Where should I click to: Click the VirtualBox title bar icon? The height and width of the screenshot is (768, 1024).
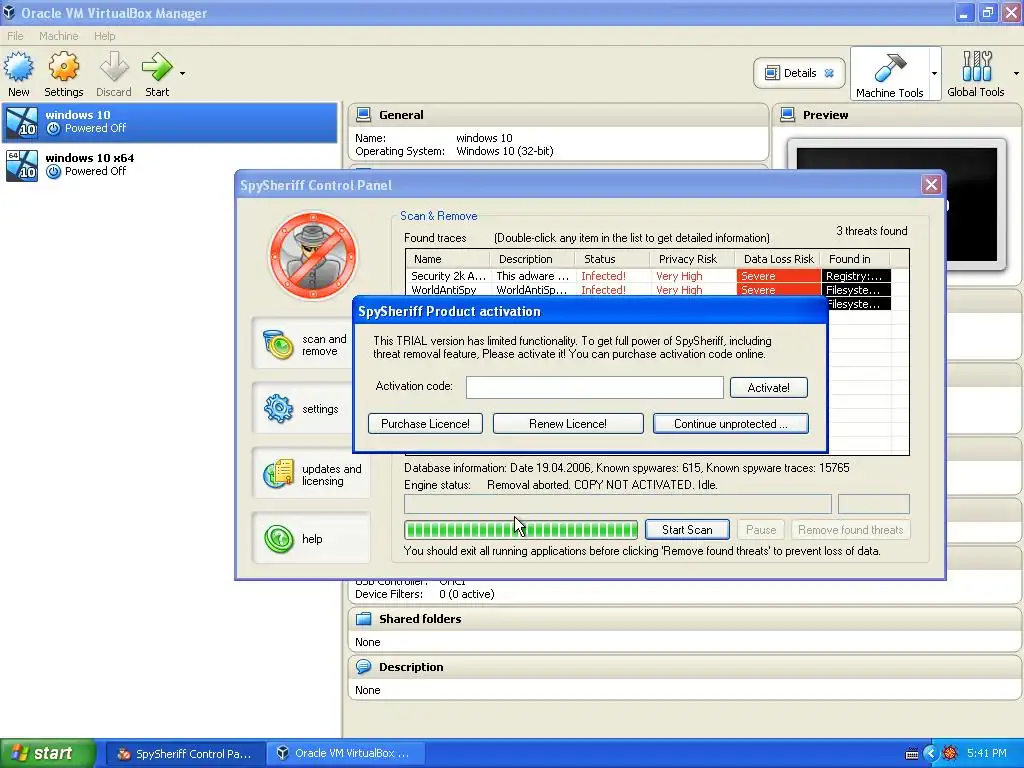coord(8,12)
